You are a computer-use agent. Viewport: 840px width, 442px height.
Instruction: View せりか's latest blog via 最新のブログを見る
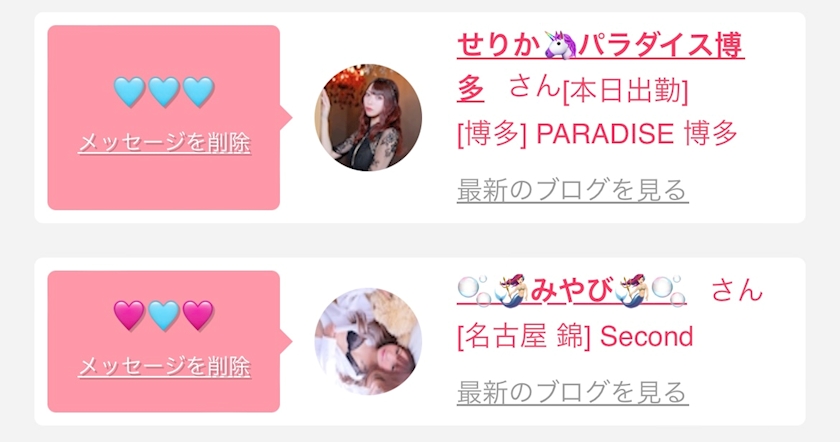click(x=572, y=190)
